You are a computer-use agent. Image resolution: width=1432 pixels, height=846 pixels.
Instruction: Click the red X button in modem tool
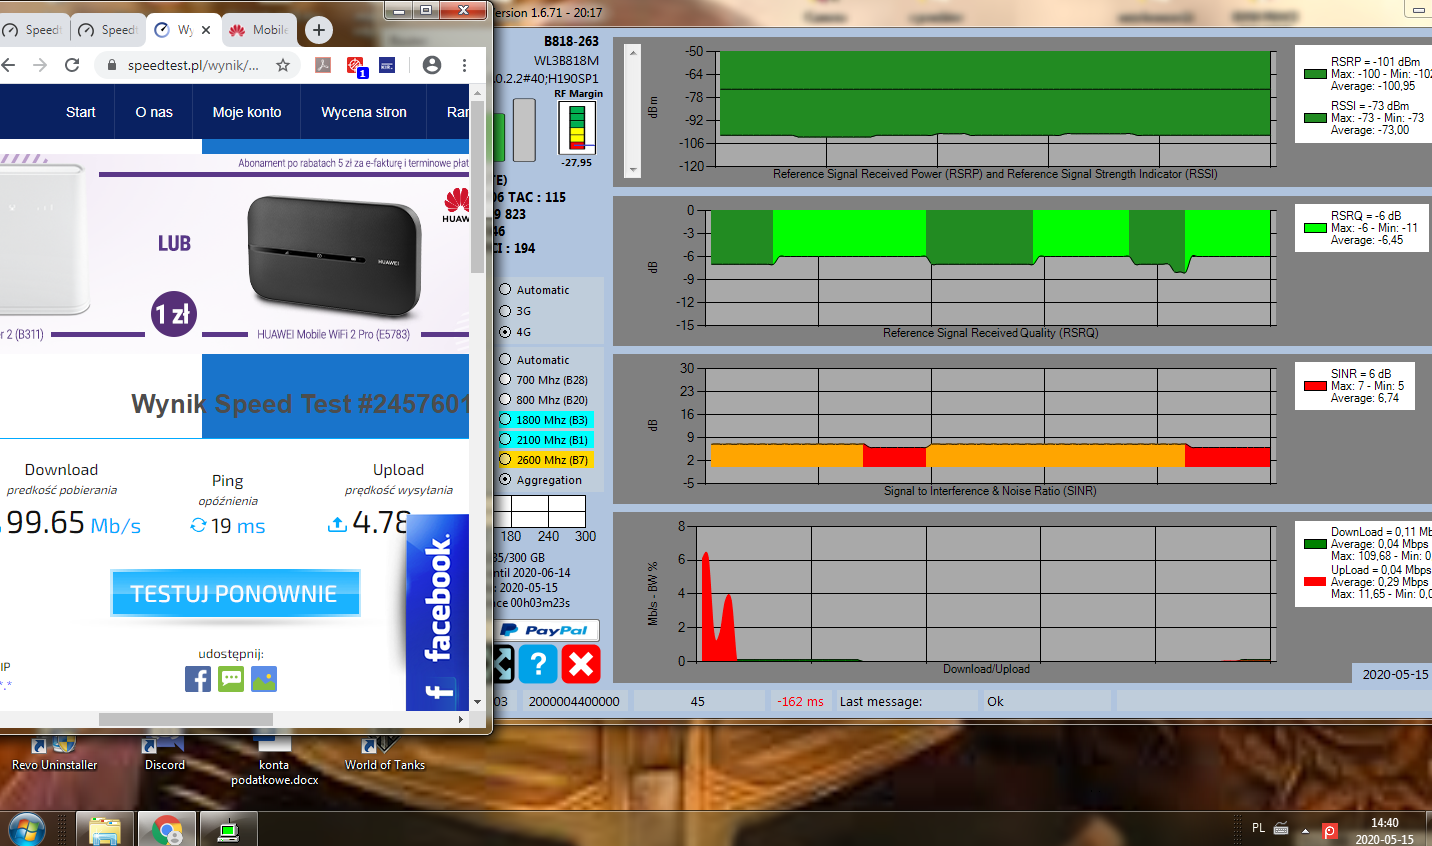tap(581, 663)
